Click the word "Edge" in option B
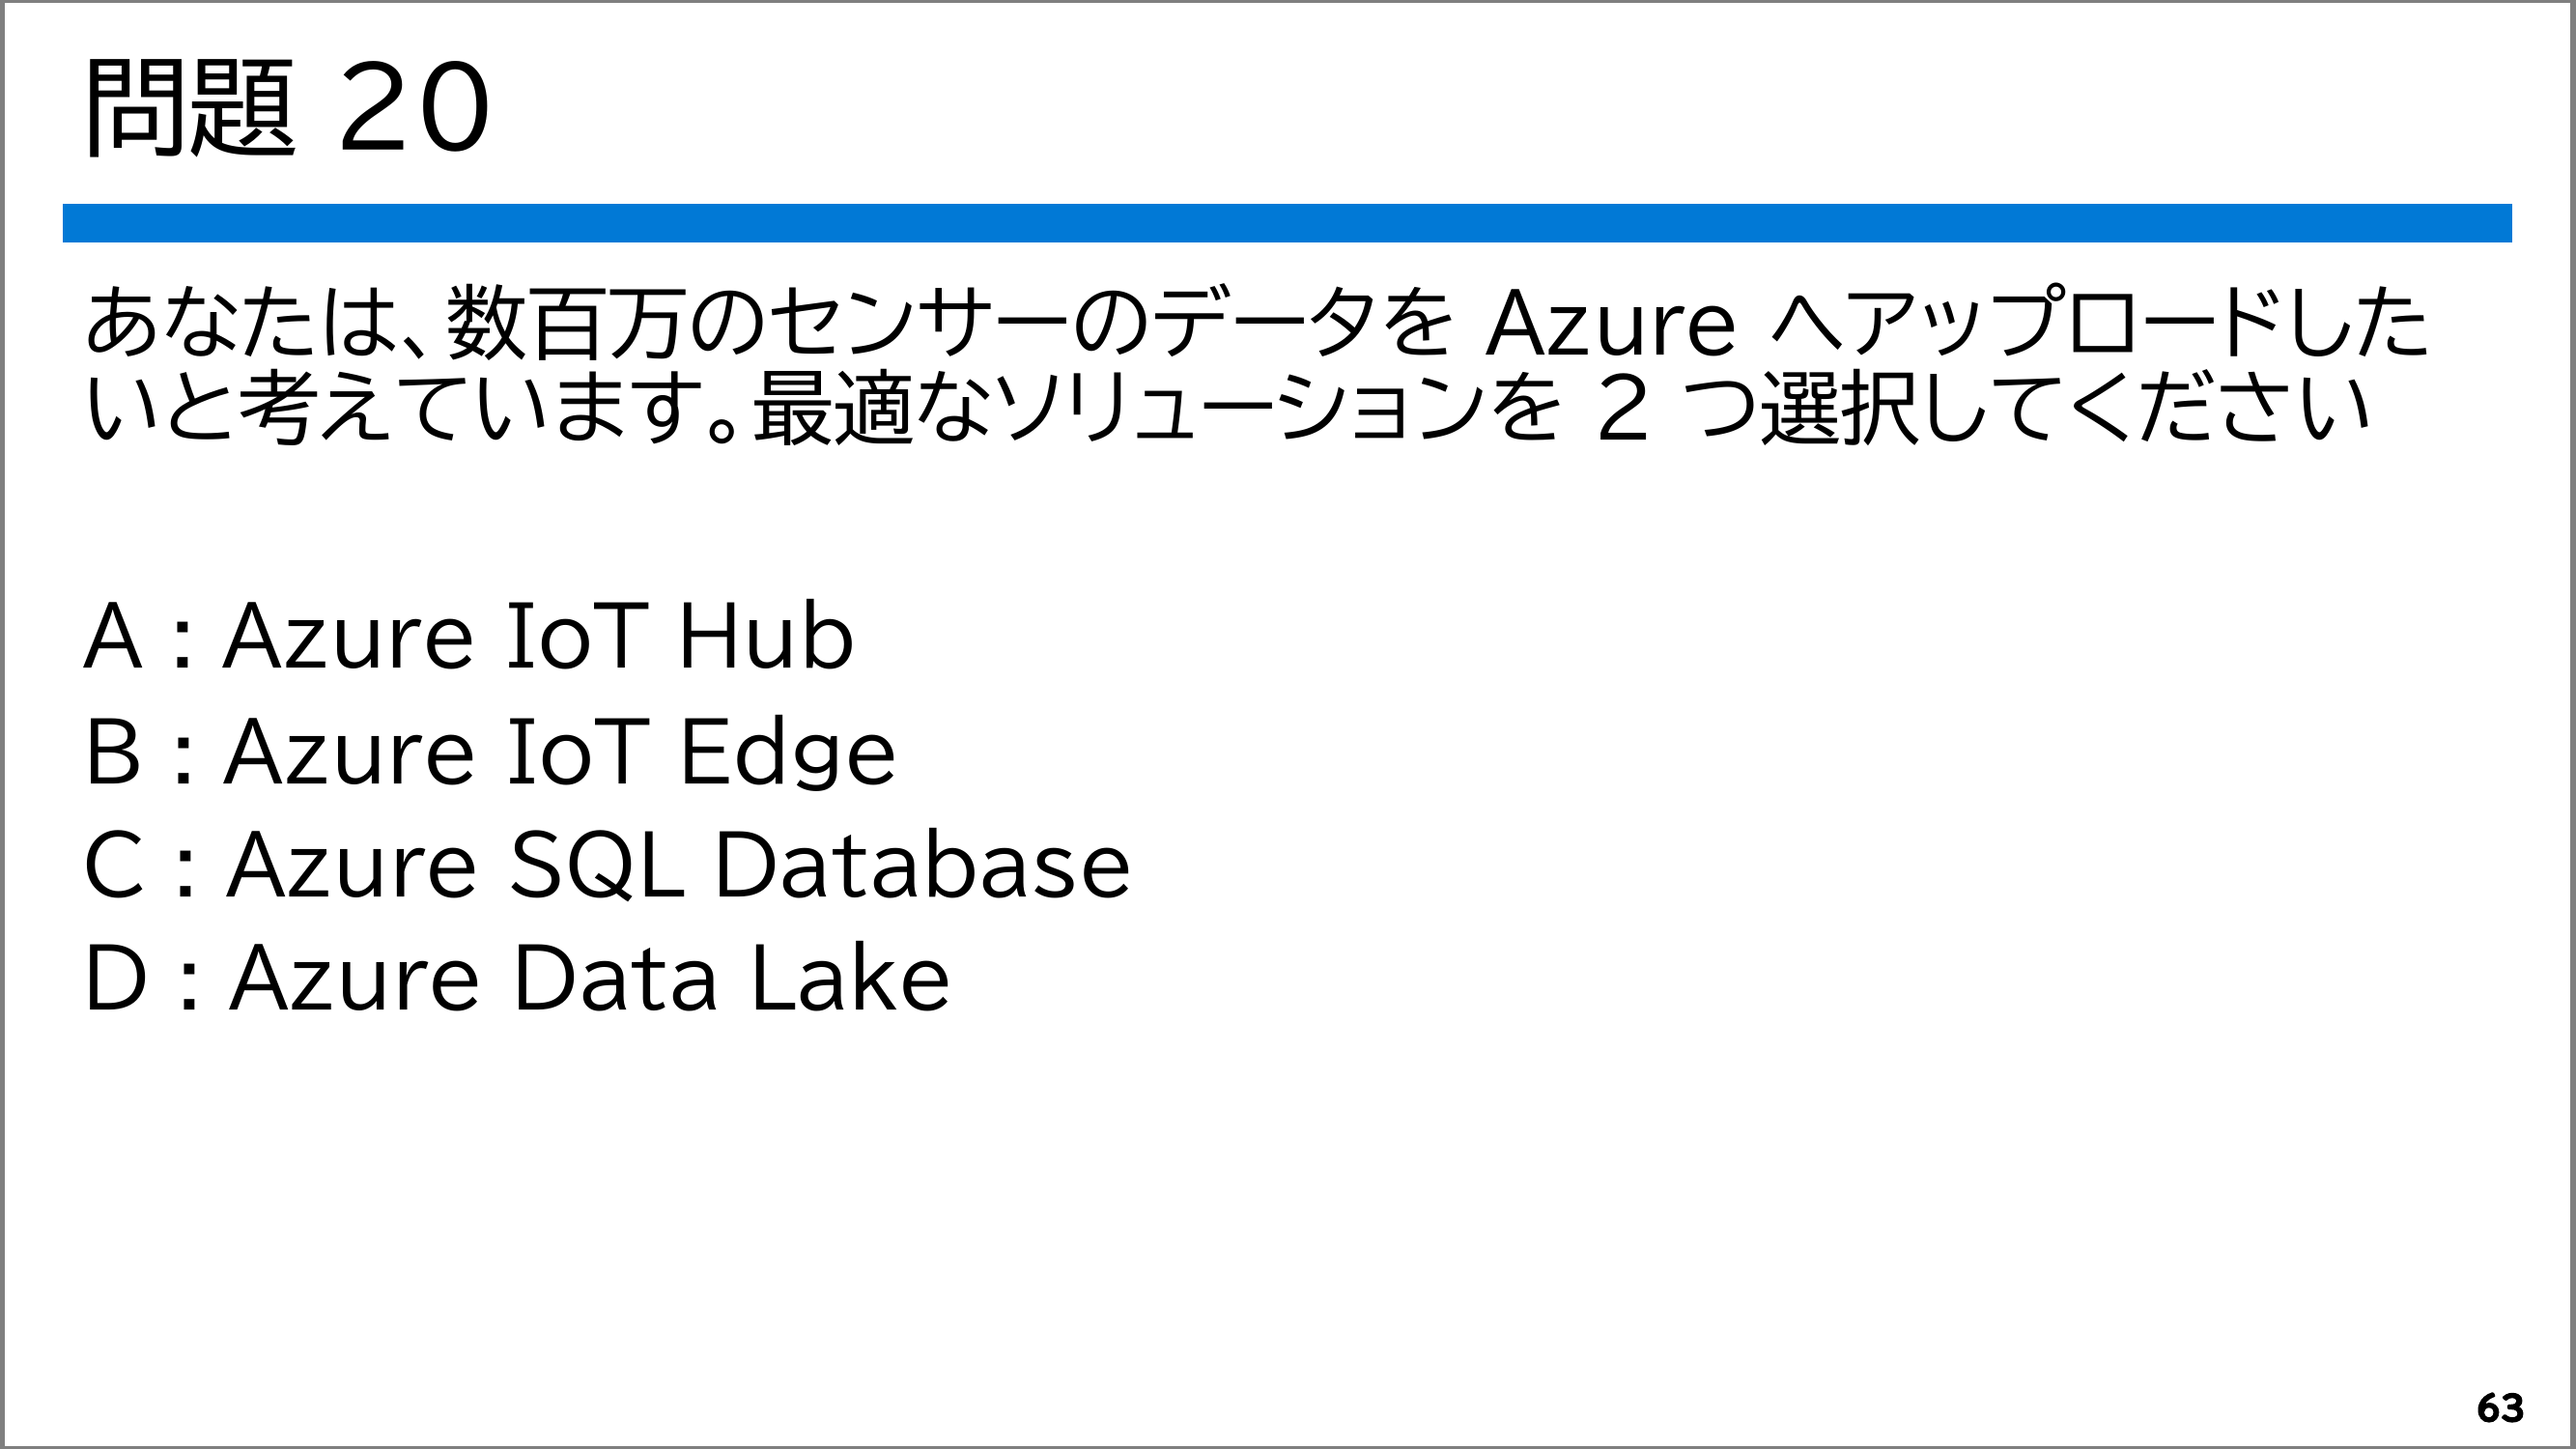Viewport: 2576px width, 1449px height. click(787, 752)
